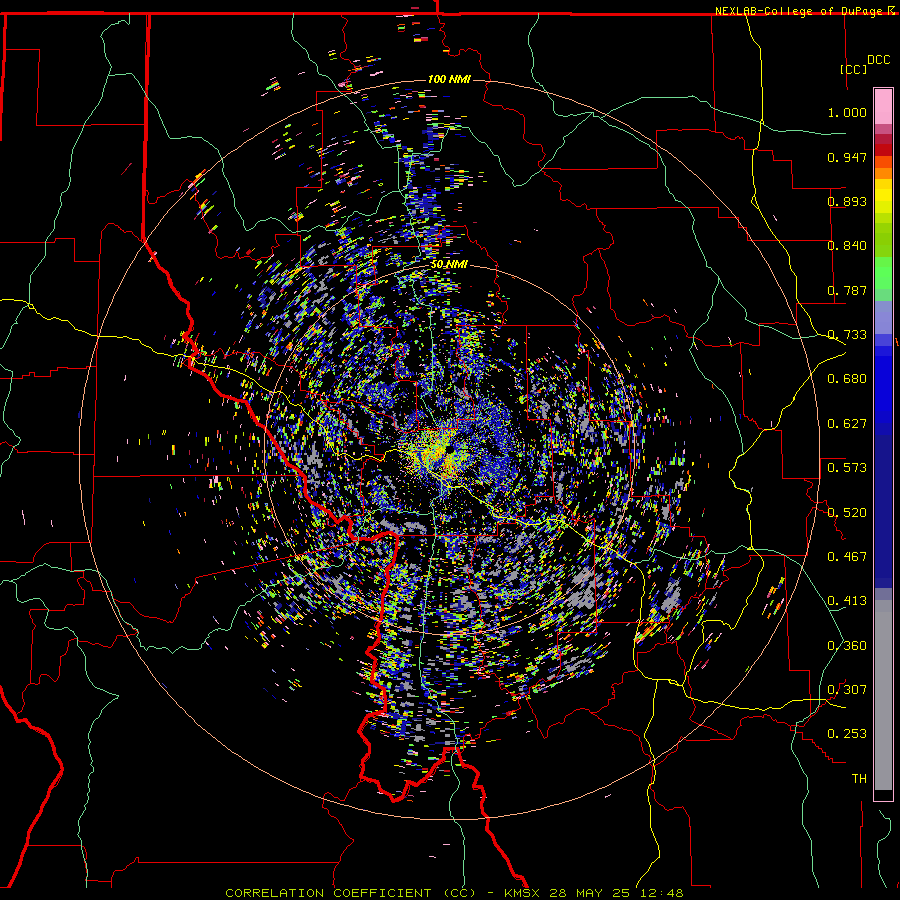Select the 0.733 legend value
The image size is (900, 900).
847,335
